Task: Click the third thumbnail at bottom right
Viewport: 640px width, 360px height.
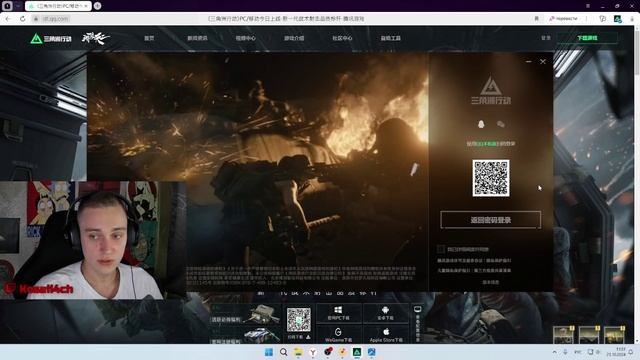Action: (614, 335)
